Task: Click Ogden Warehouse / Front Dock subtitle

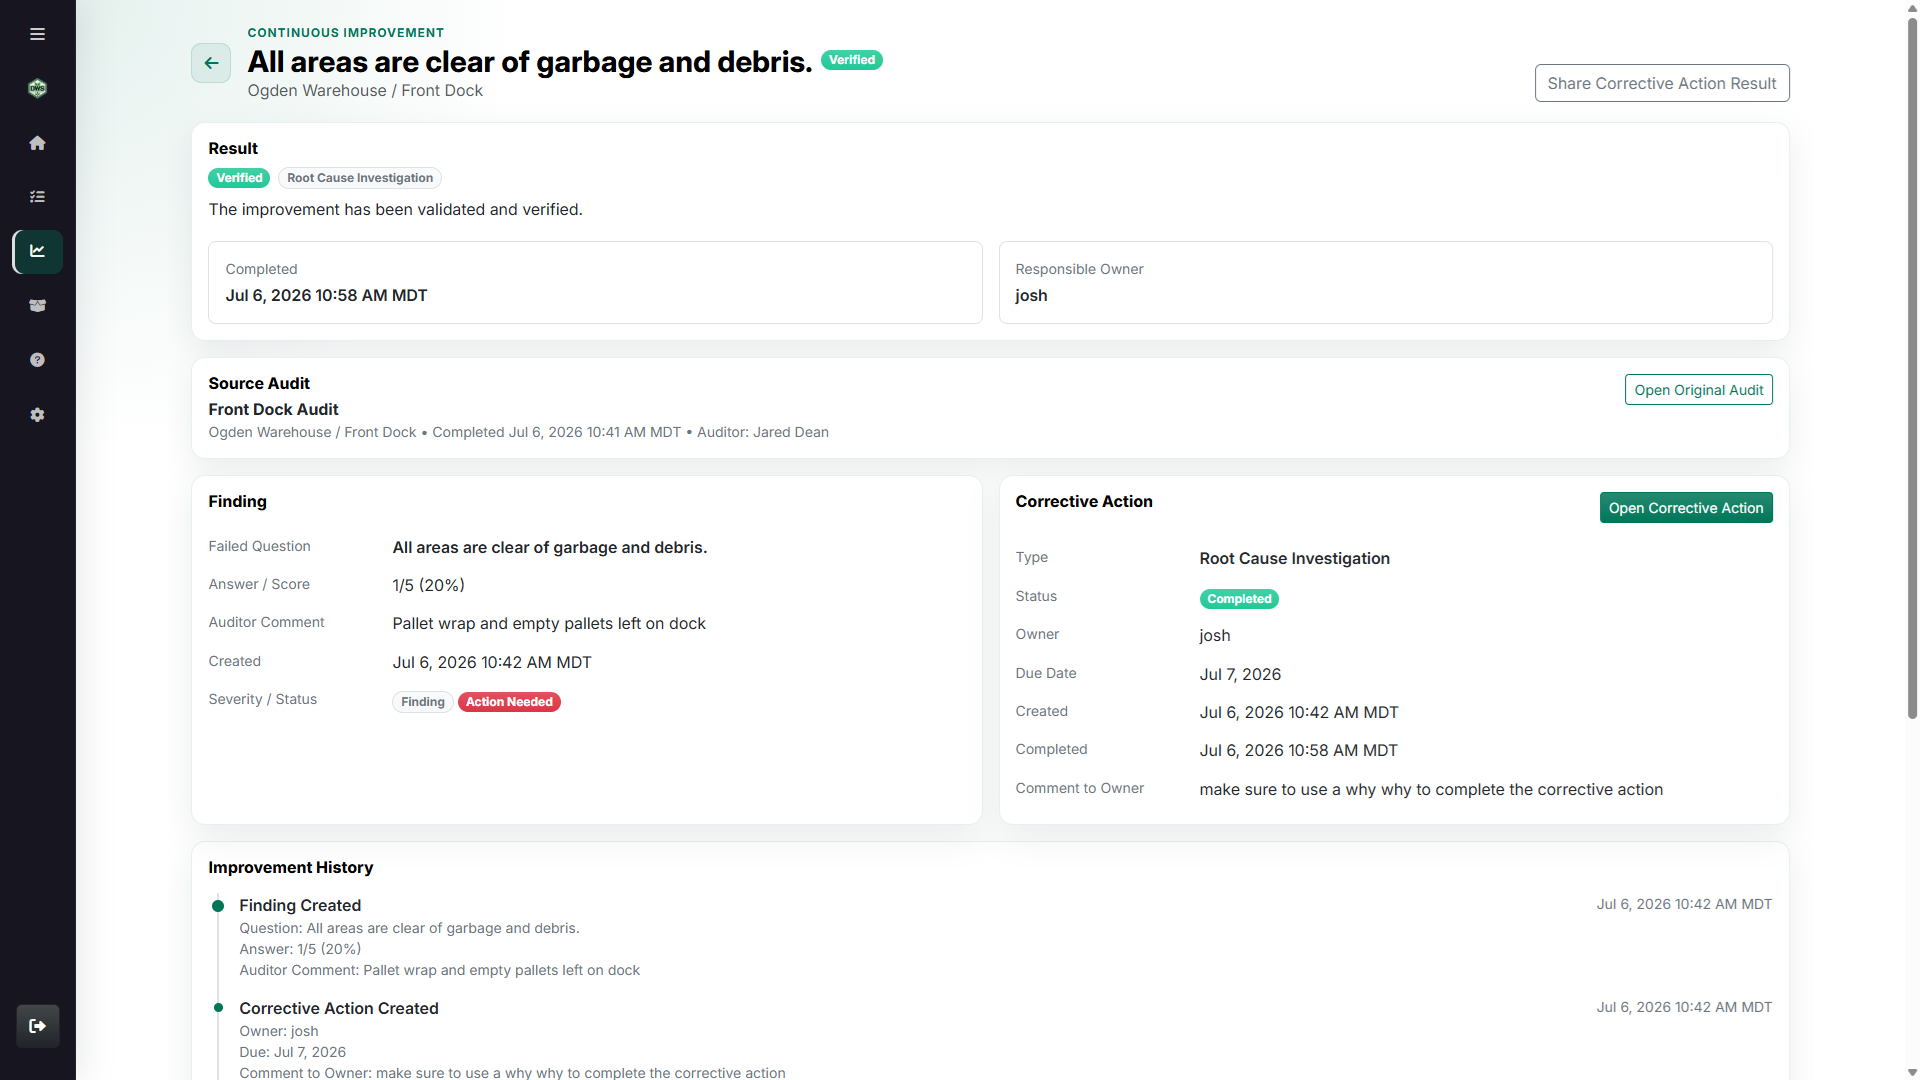Action: pyautogui.click(x=365, y=90)
